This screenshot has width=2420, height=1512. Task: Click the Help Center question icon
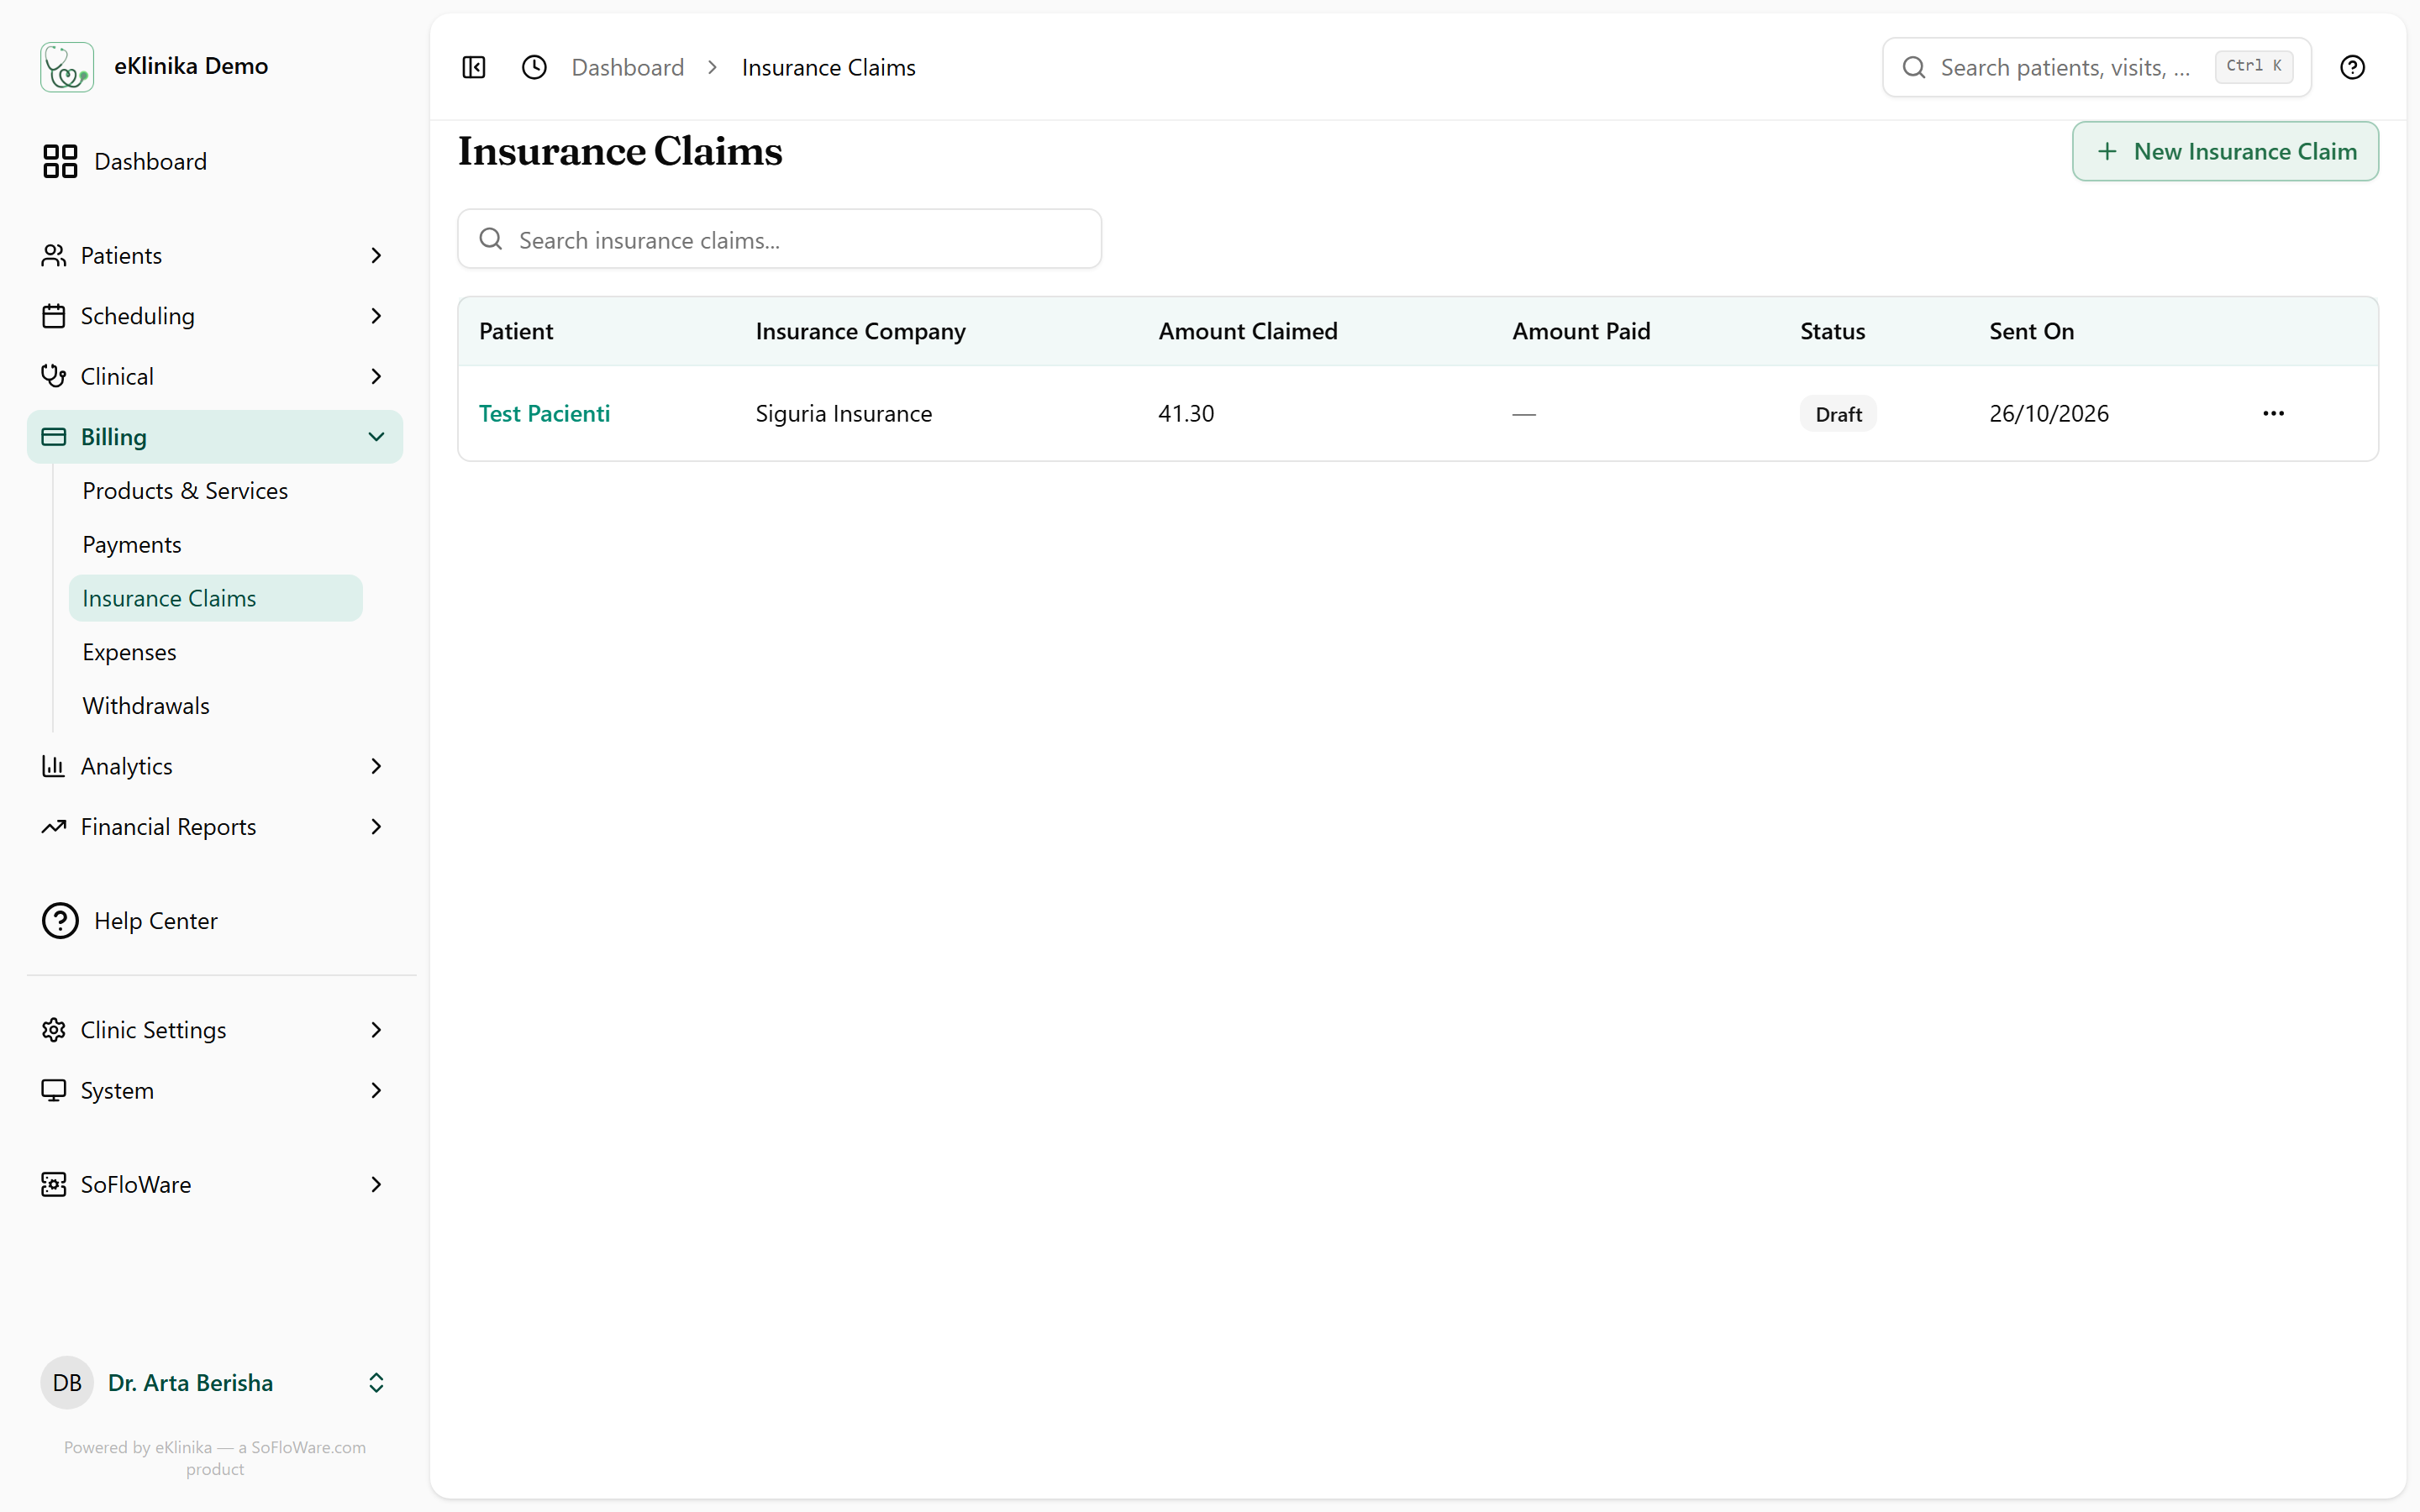pos(60,920)
